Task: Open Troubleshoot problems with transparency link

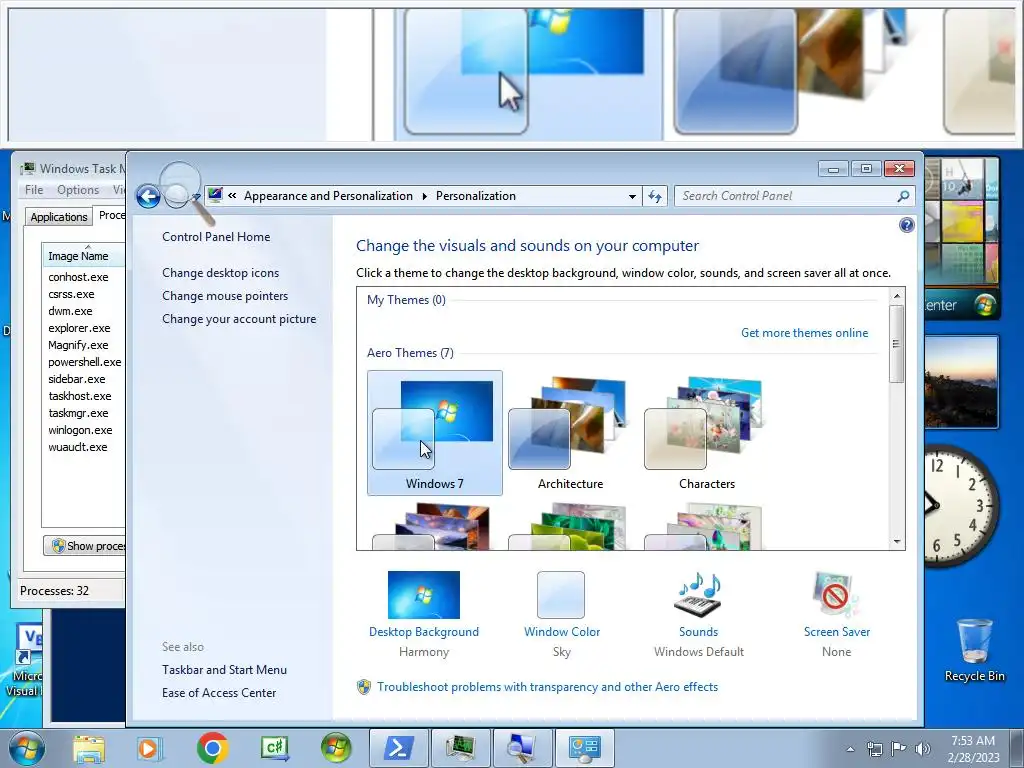Action: point(547,687)
